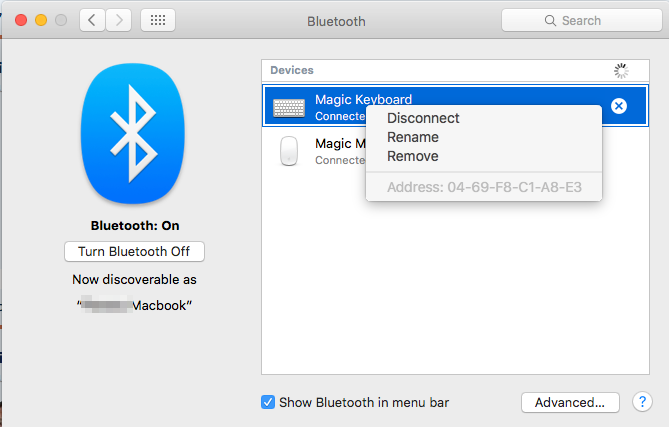Screen dimensions: 669x427
Task: Click the Bluetooth: On status text
Action: coord(135,226)
